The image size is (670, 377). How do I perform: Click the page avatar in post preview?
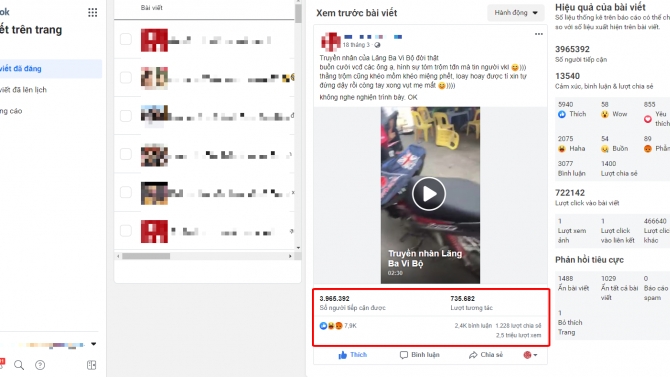[331, 41]
